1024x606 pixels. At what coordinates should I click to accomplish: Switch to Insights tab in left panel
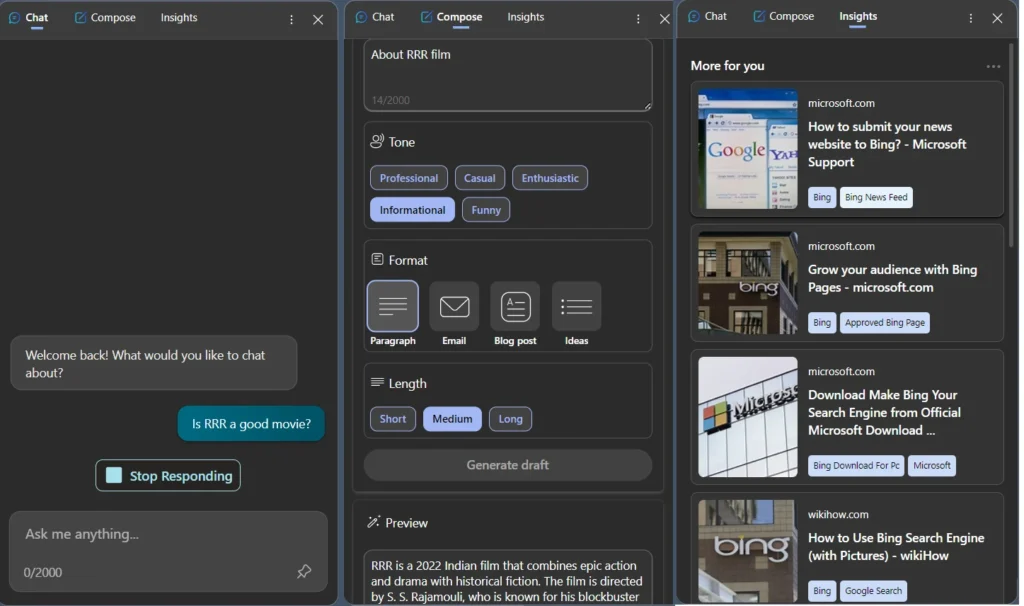pos(179,18)
